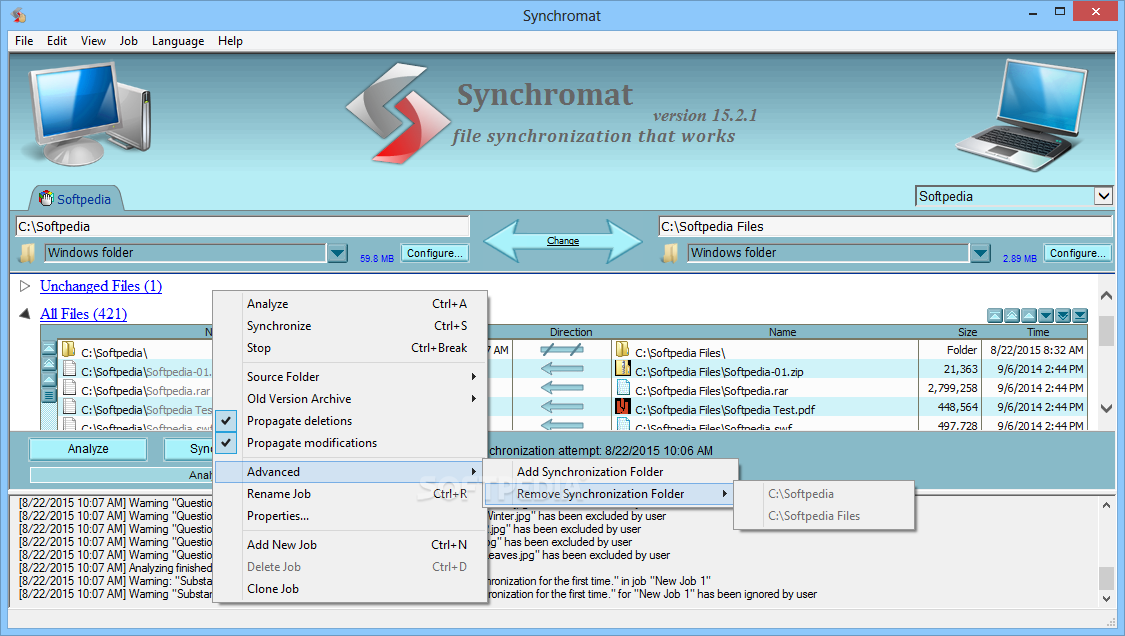
Task: Open the Advanced submenu entry
Action: pyautogui.click(x=352, y=472)
